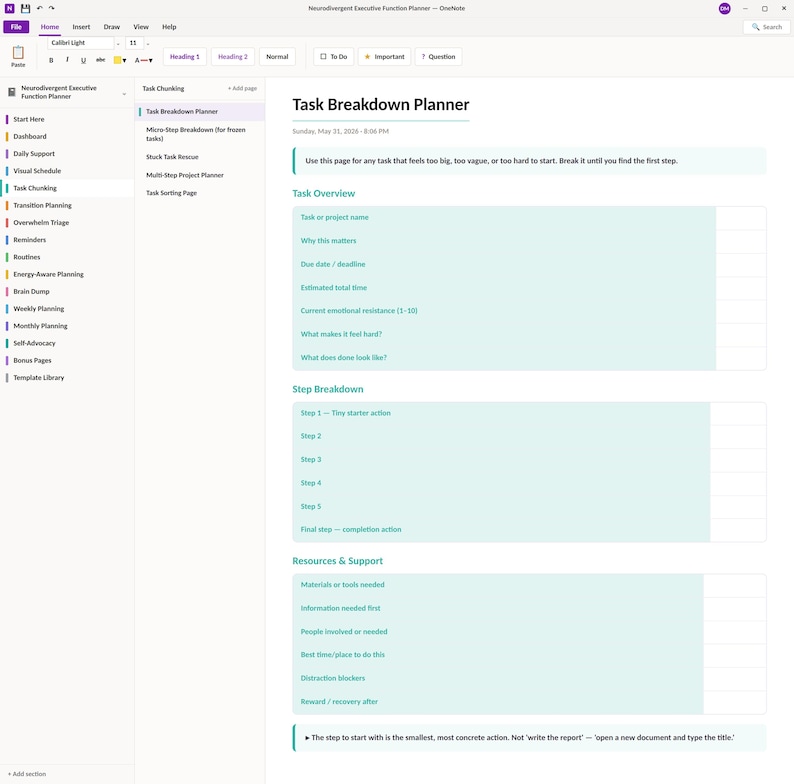Screen dimensions: 794x784
Task: Click the Undo arrow icon
Action: coord(39,8)
